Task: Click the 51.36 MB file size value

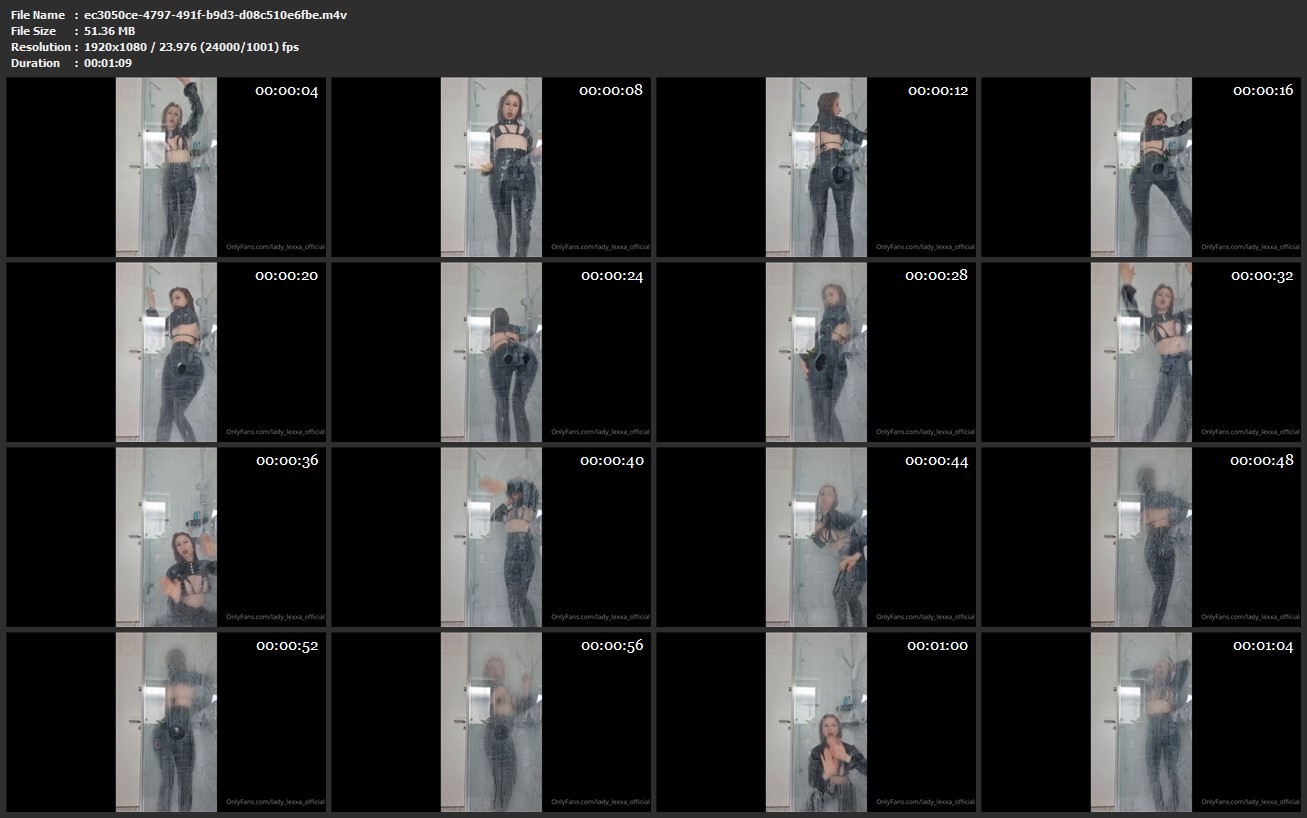Action: 109,31
